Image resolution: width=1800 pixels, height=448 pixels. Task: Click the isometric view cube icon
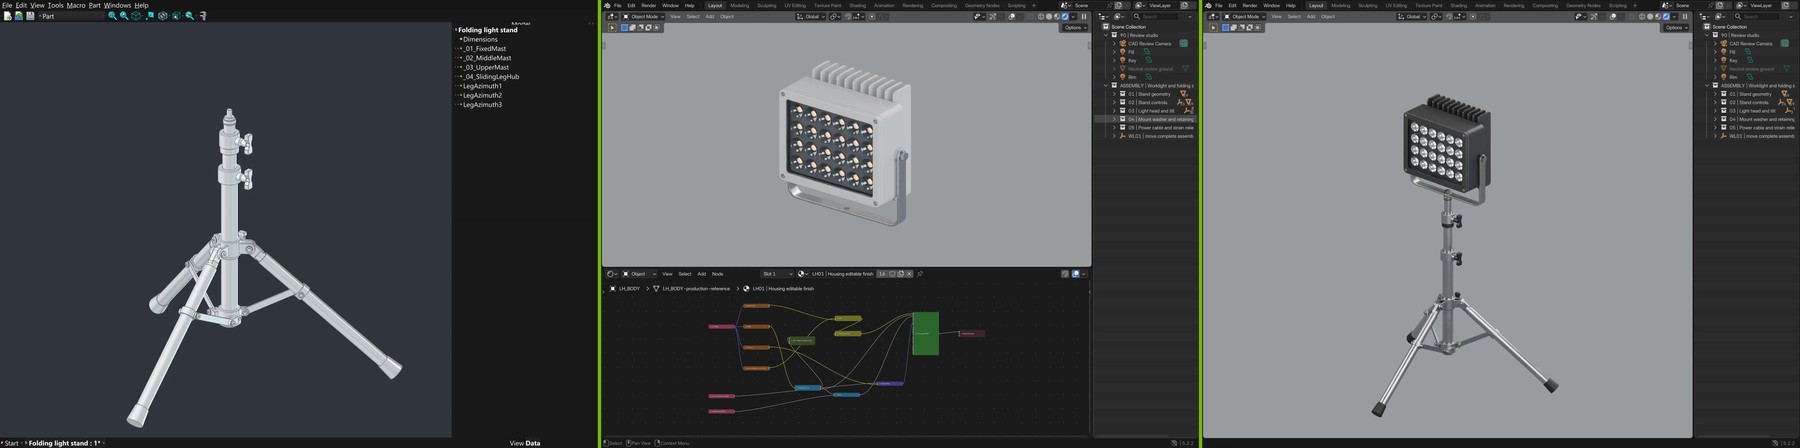click(136, 16)
